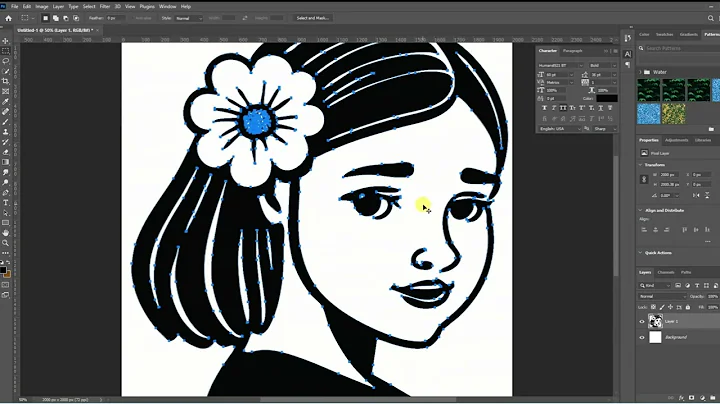Click the text Color swatch in Character panel
This screenshot has height=404, width=720.
(x=607, y=99)
